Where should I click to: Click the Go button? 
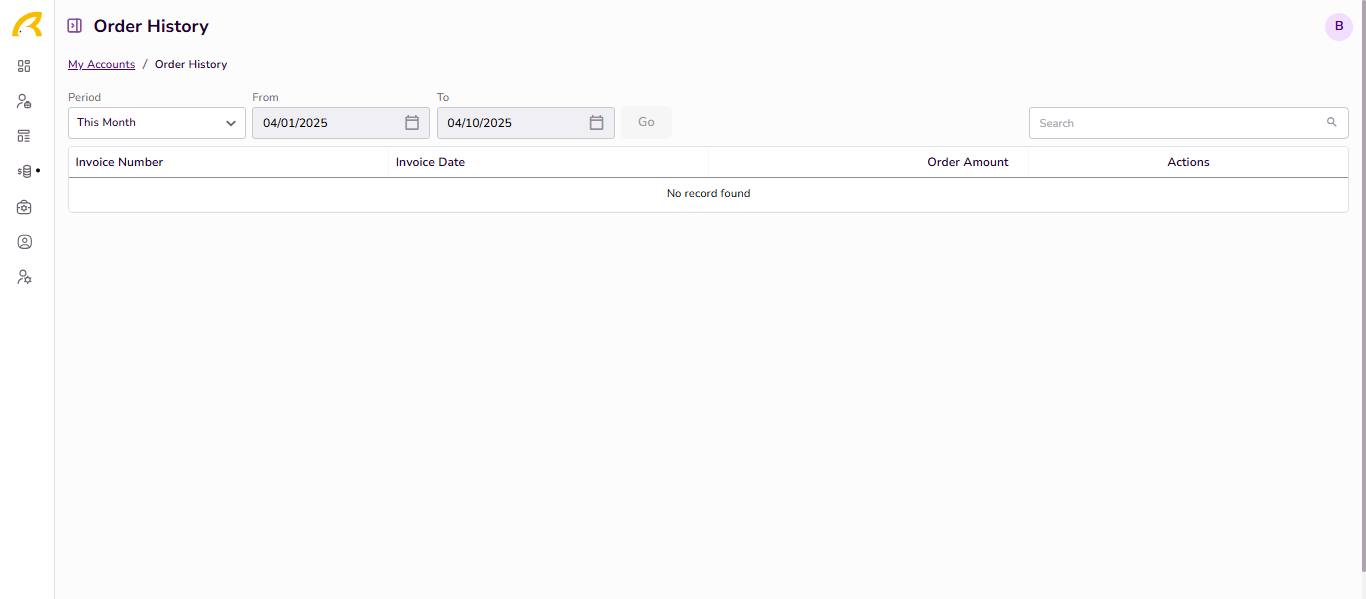(646, 122)
